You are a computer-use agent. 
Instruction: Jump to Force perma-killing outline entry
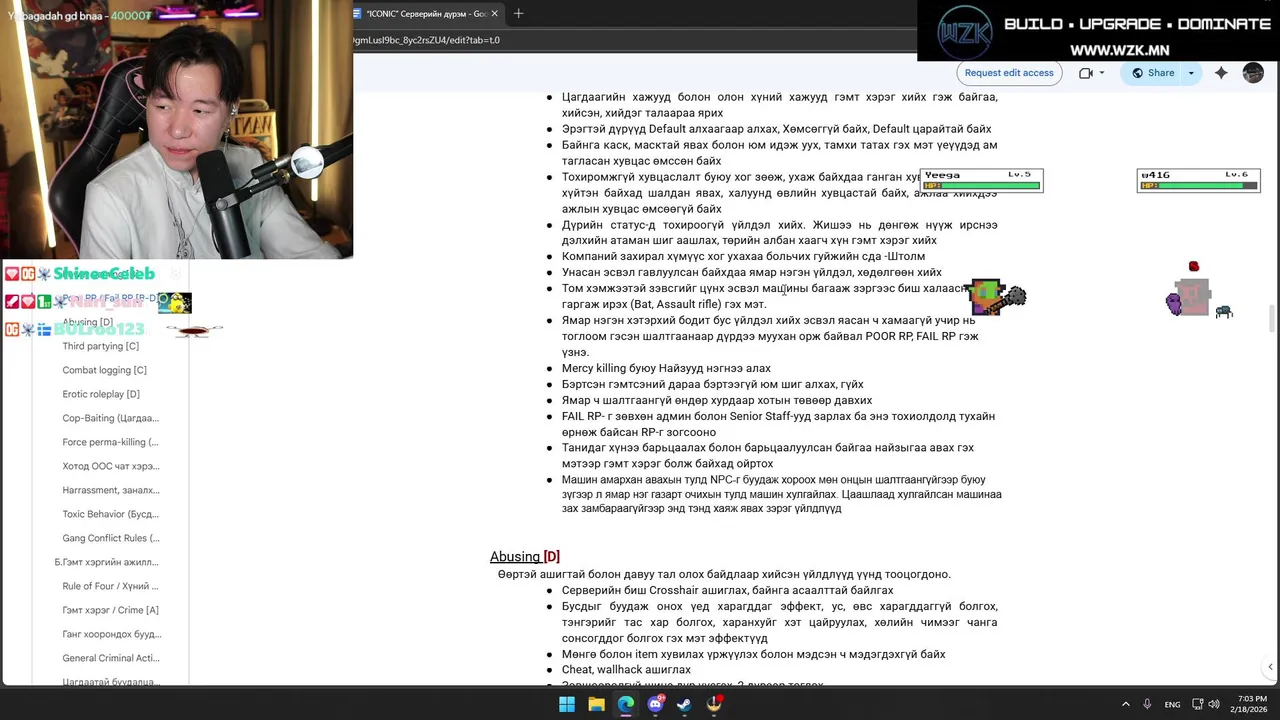point(110,442)
